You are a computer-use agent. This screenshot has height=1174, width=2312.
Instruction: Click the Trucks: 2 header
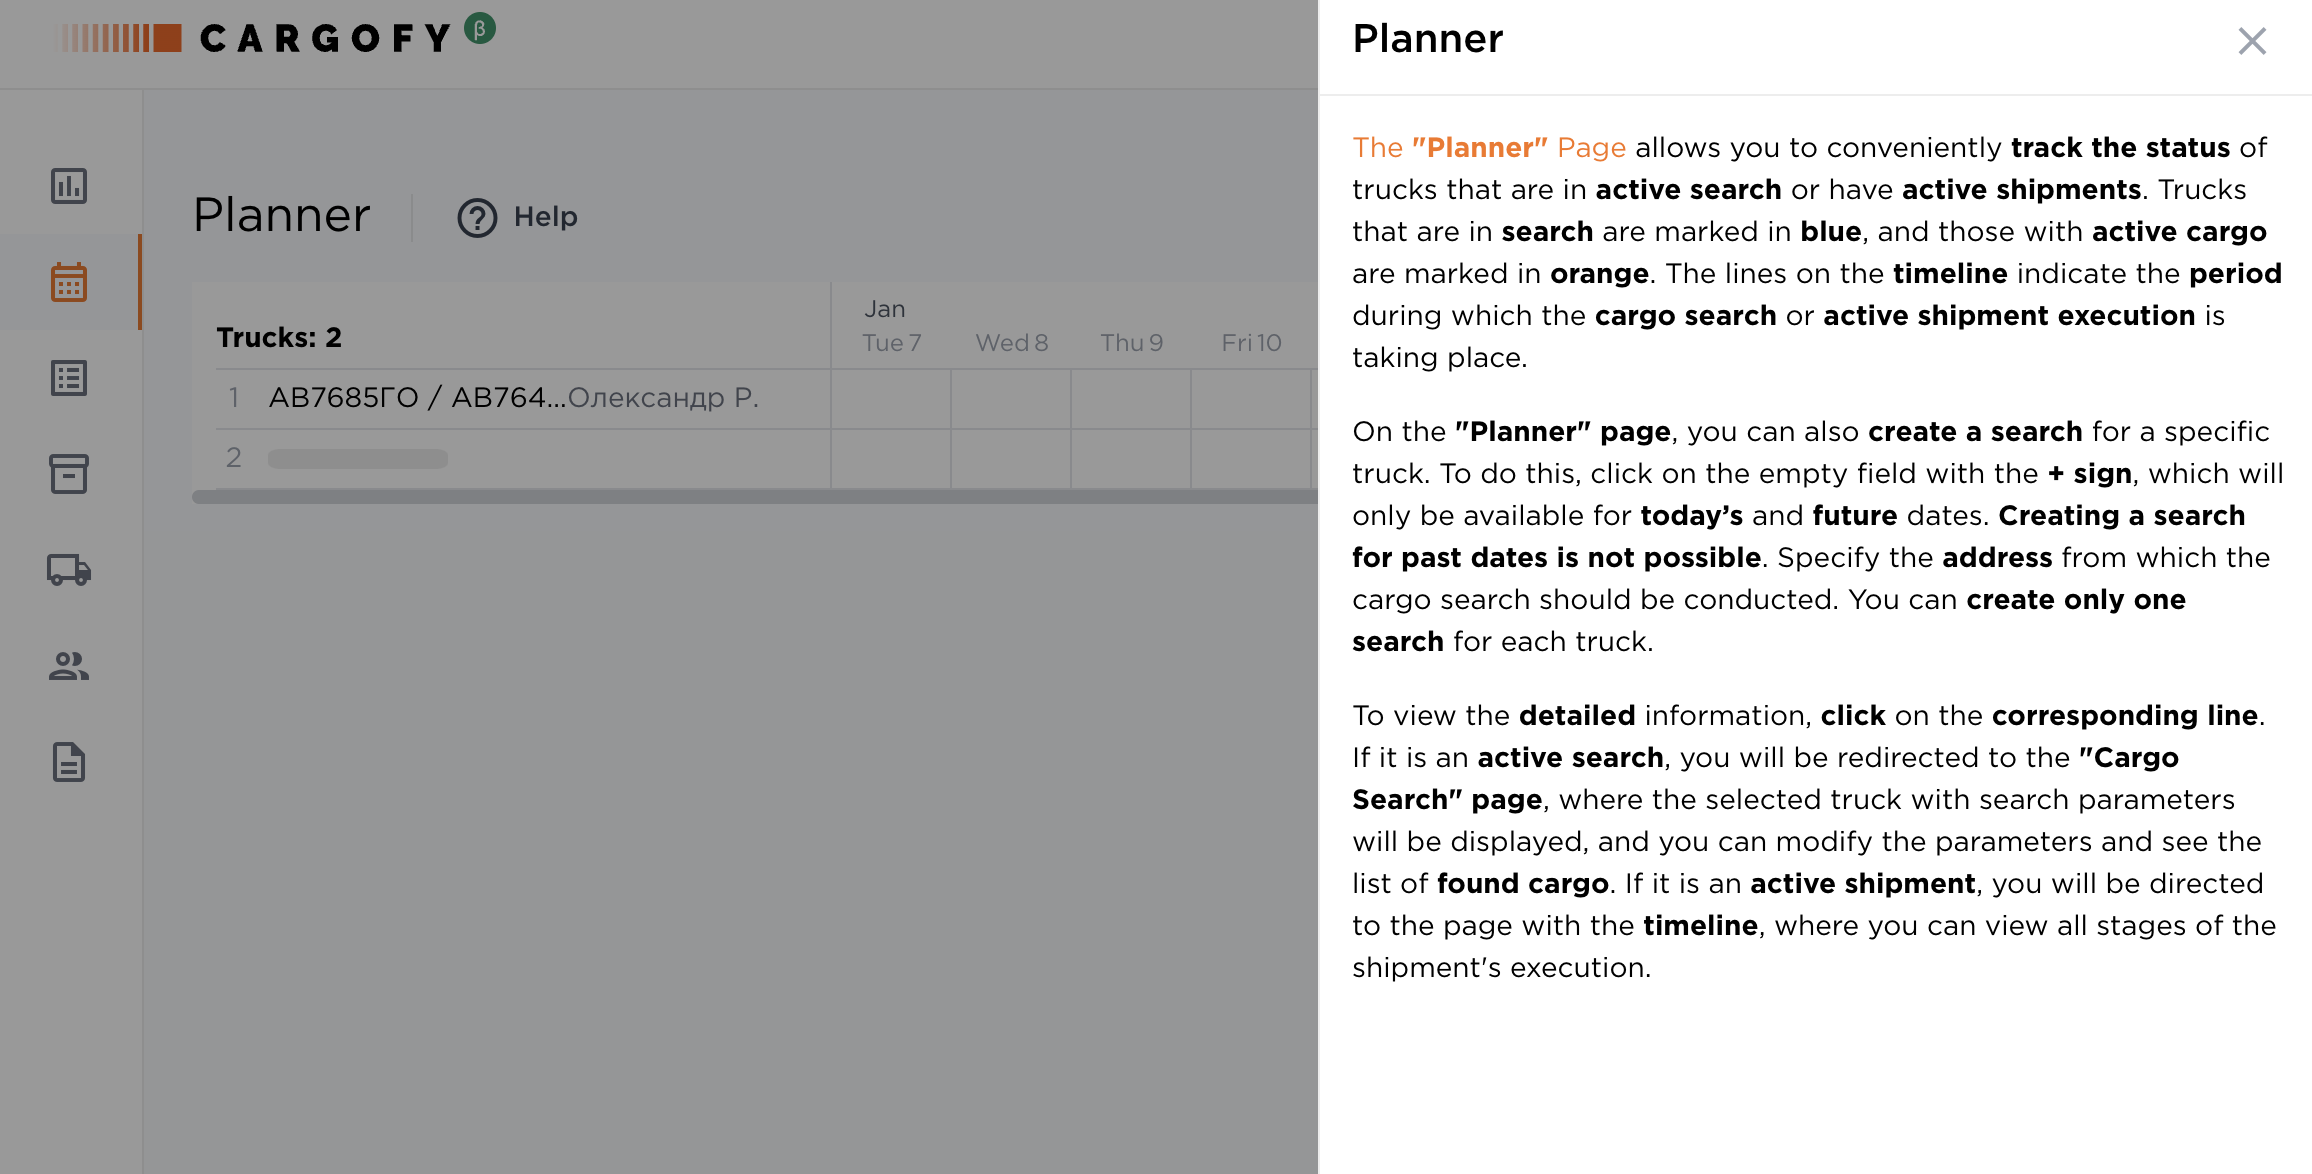point(279,337)
